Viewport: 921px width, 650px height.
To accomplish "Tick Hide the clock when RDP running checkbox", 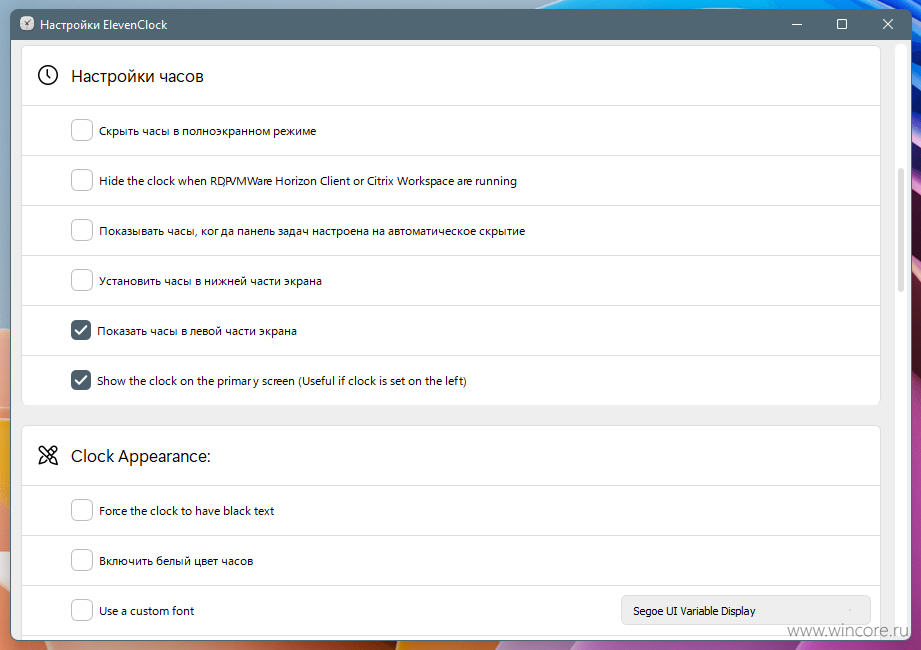I will click(82, 180).
